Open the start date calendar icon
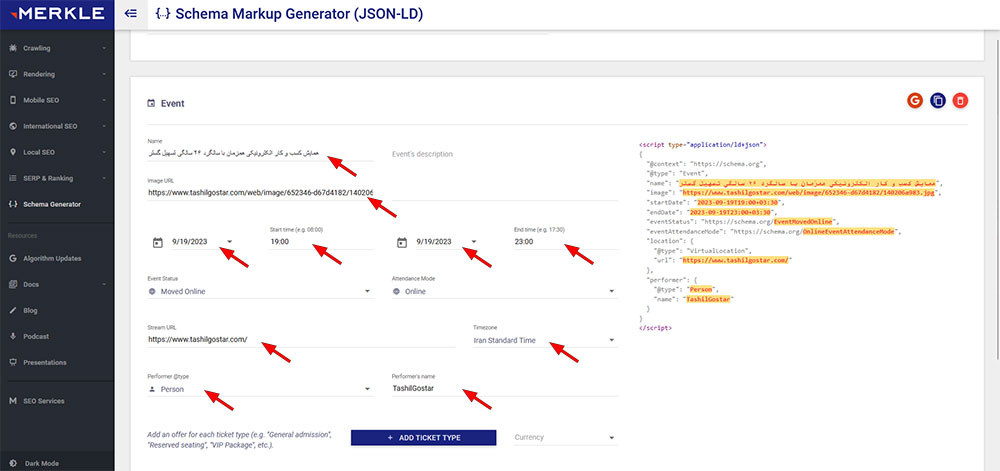1000x471 pixels. coord(158,242)
